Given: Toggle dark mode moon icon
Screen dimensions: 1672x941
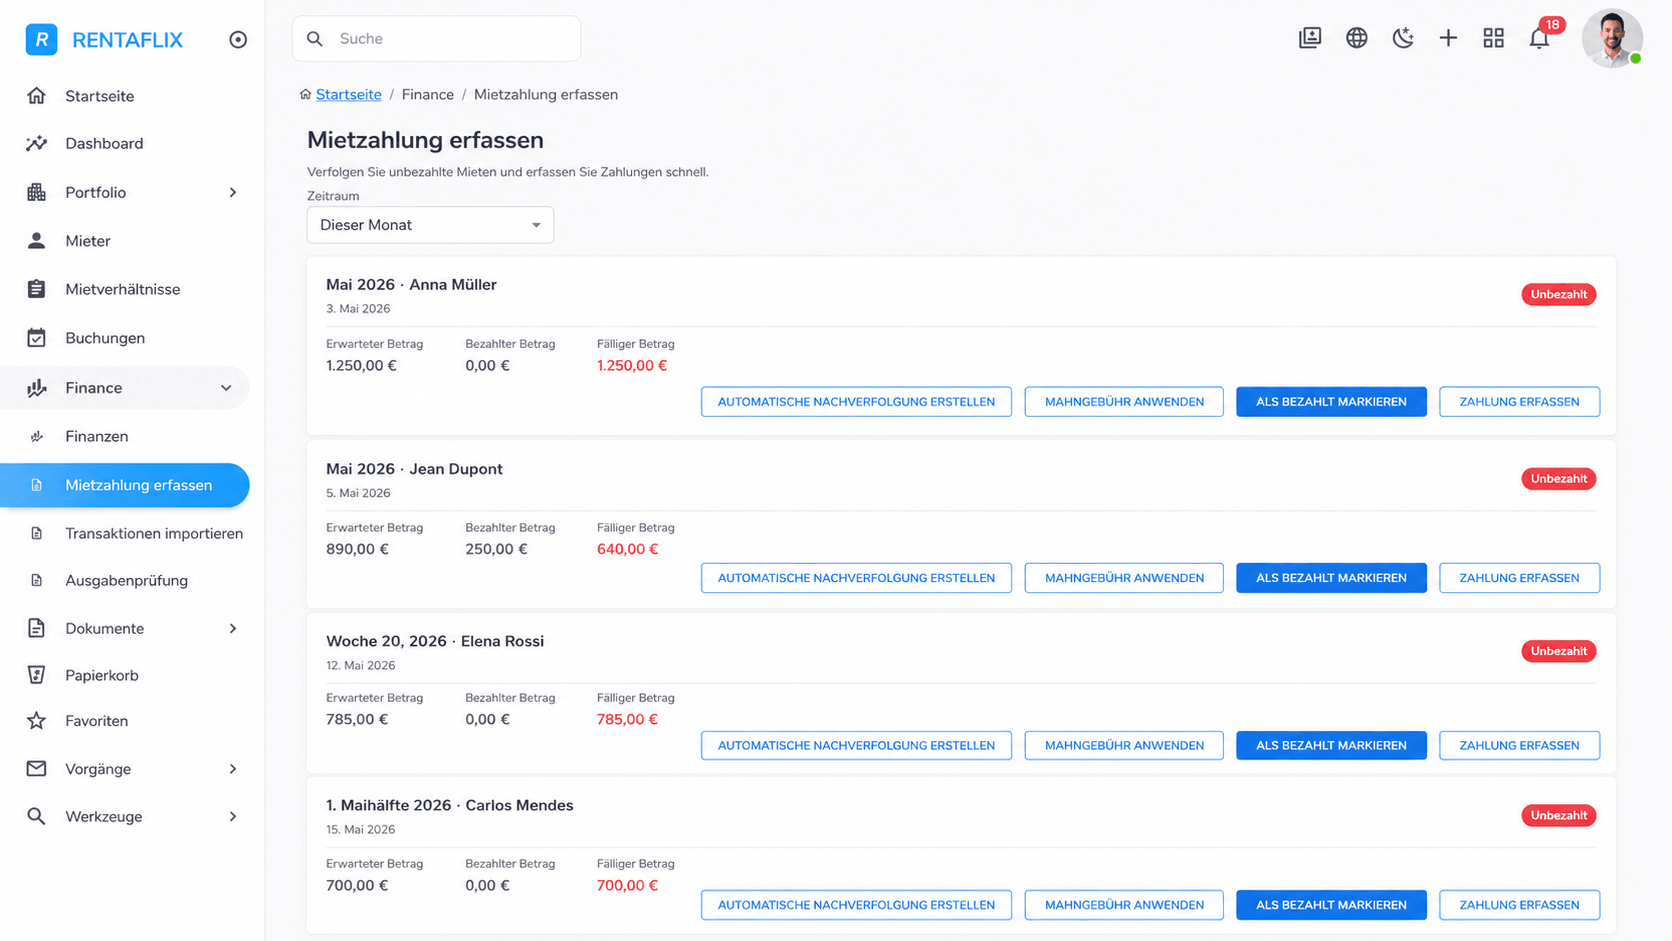Looking at the screenshot, I should (x=1403, y=38).
